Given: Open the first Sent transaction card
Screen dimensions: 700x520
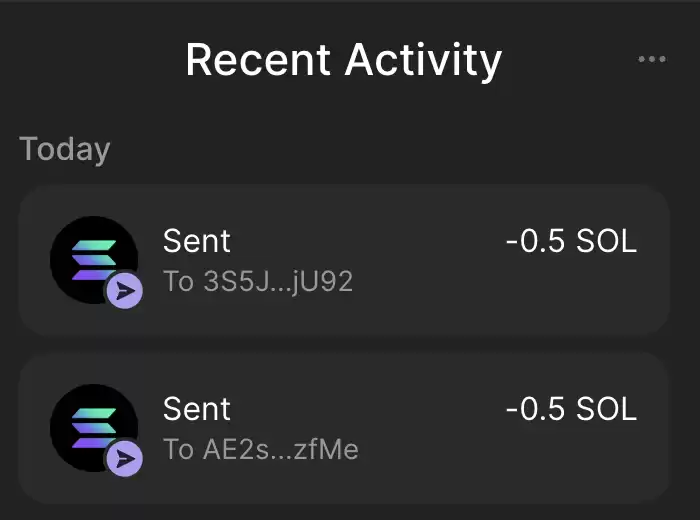Looking at the screenshot, I should [x=344, y=260].
